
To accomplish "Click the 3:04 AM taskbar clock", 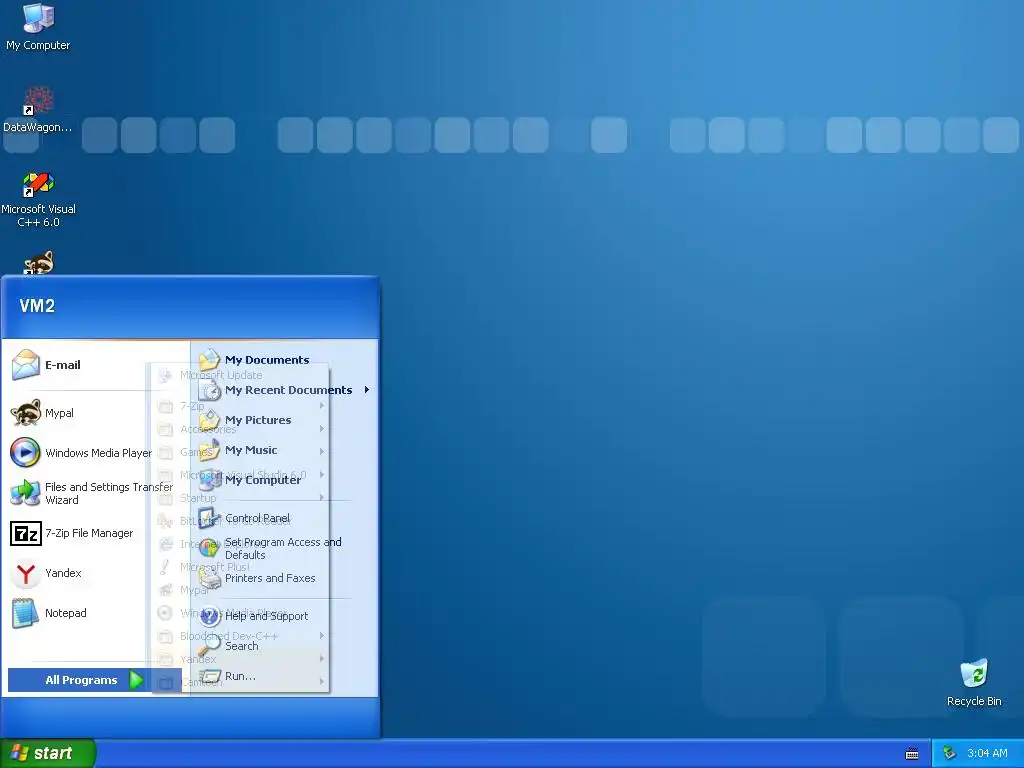I will point(987,753).
